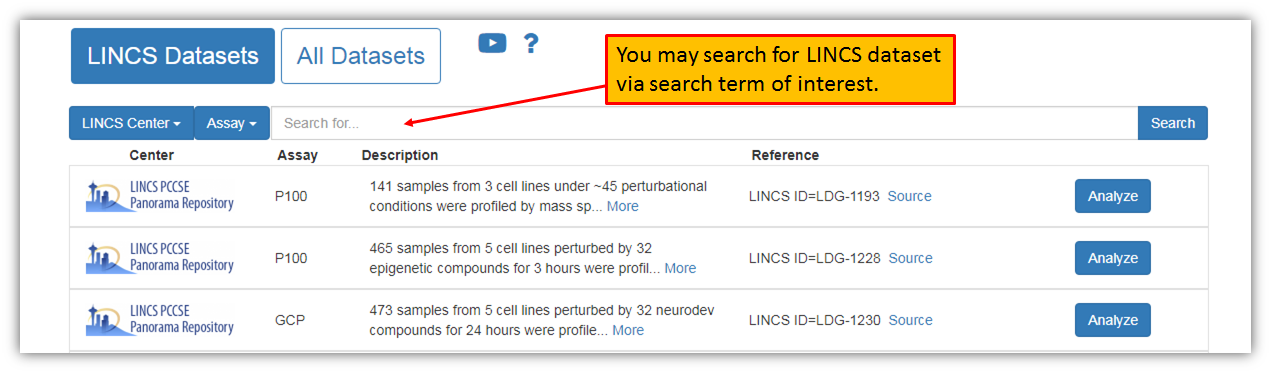The width and height of the screenshot is (1271, 373).
Task: Open Source link for LDG-1230
Action: 910,320
